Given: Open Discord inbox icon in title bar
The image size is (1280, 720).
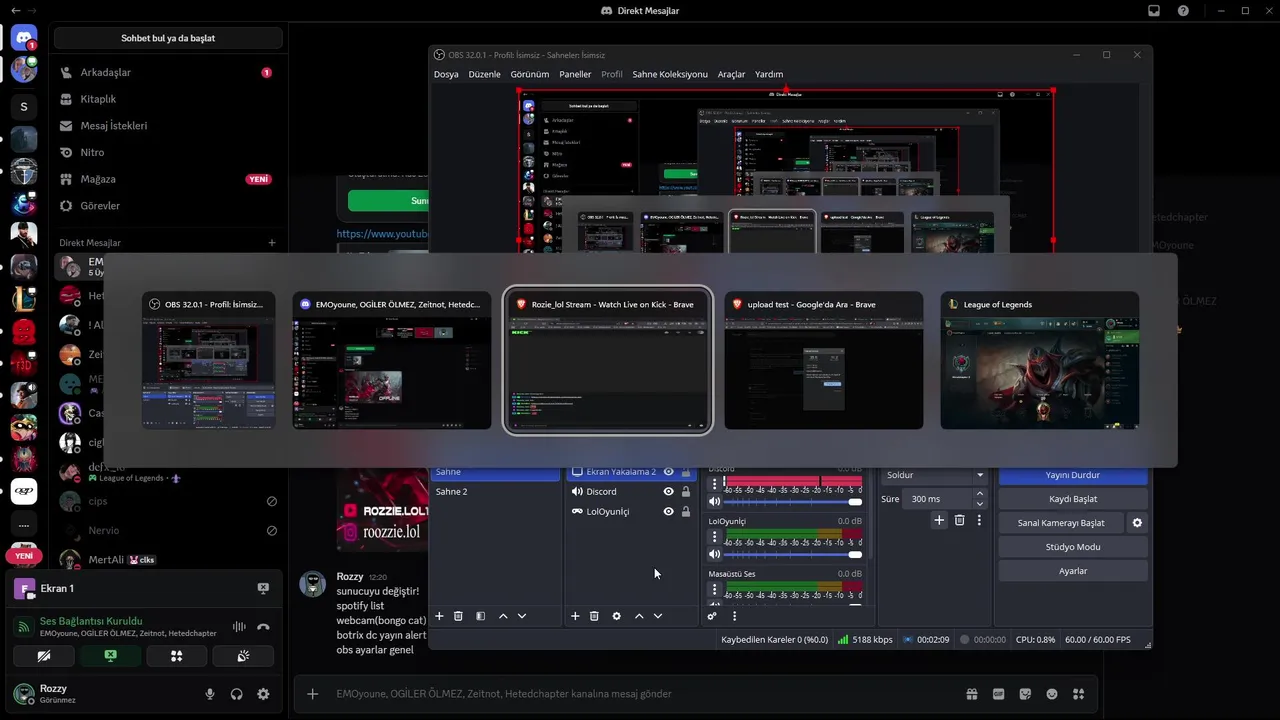Looking at the screenshot, I should coord(1154,11).
